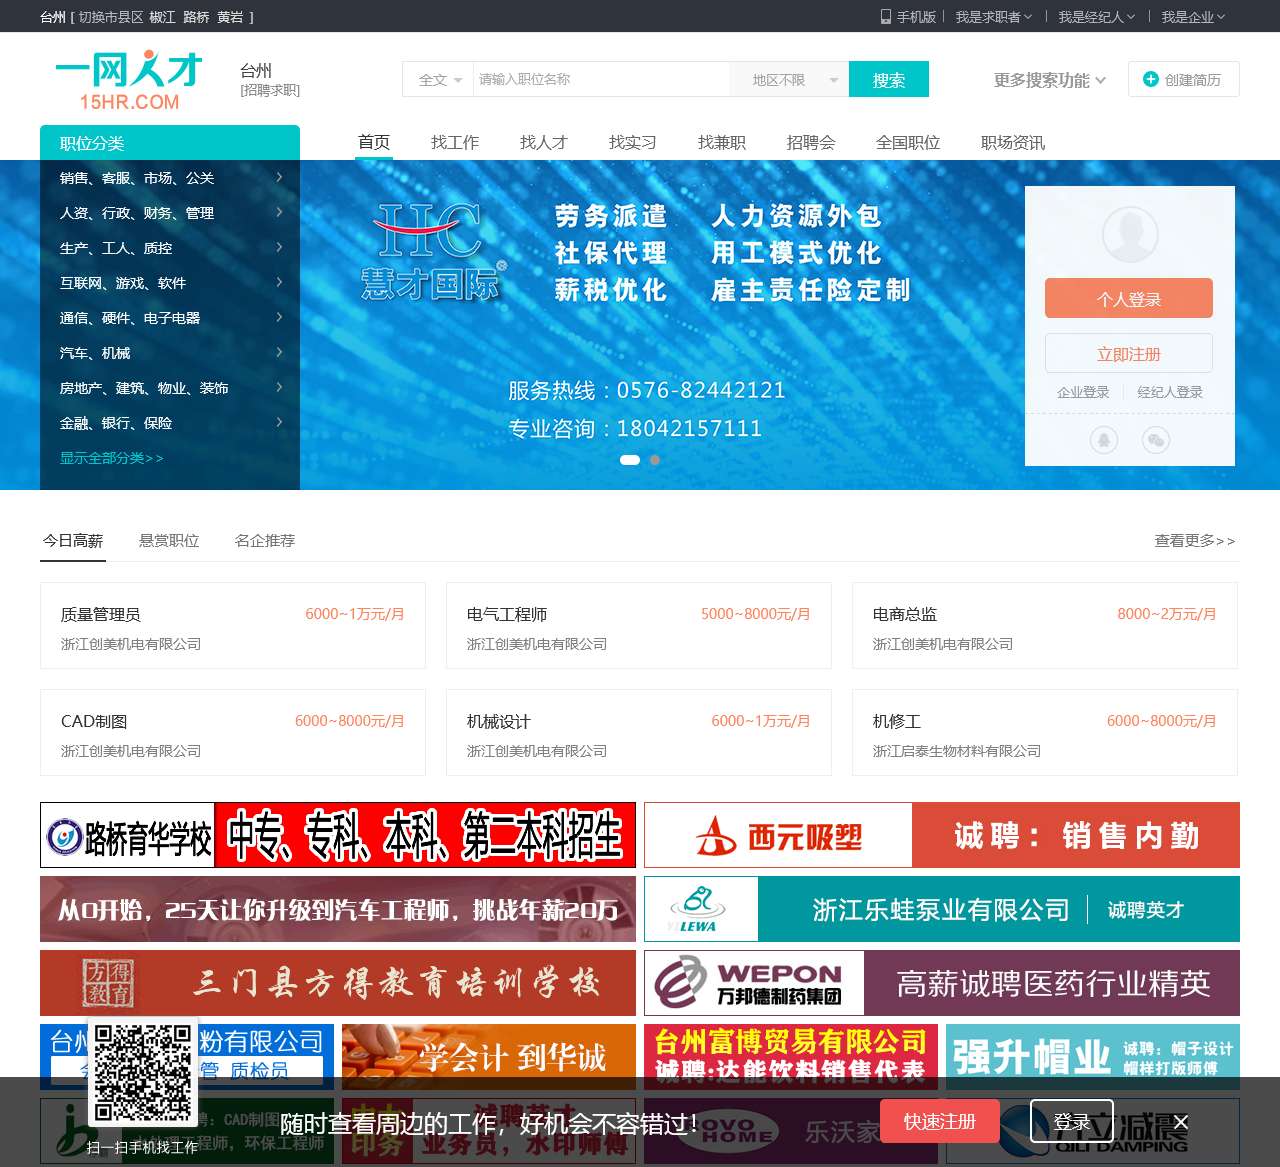This screenshot has width=1280, height=1167.
Task: Click the WEPON 万邦德制药集团 banner
Action: (x=942, y=983)
